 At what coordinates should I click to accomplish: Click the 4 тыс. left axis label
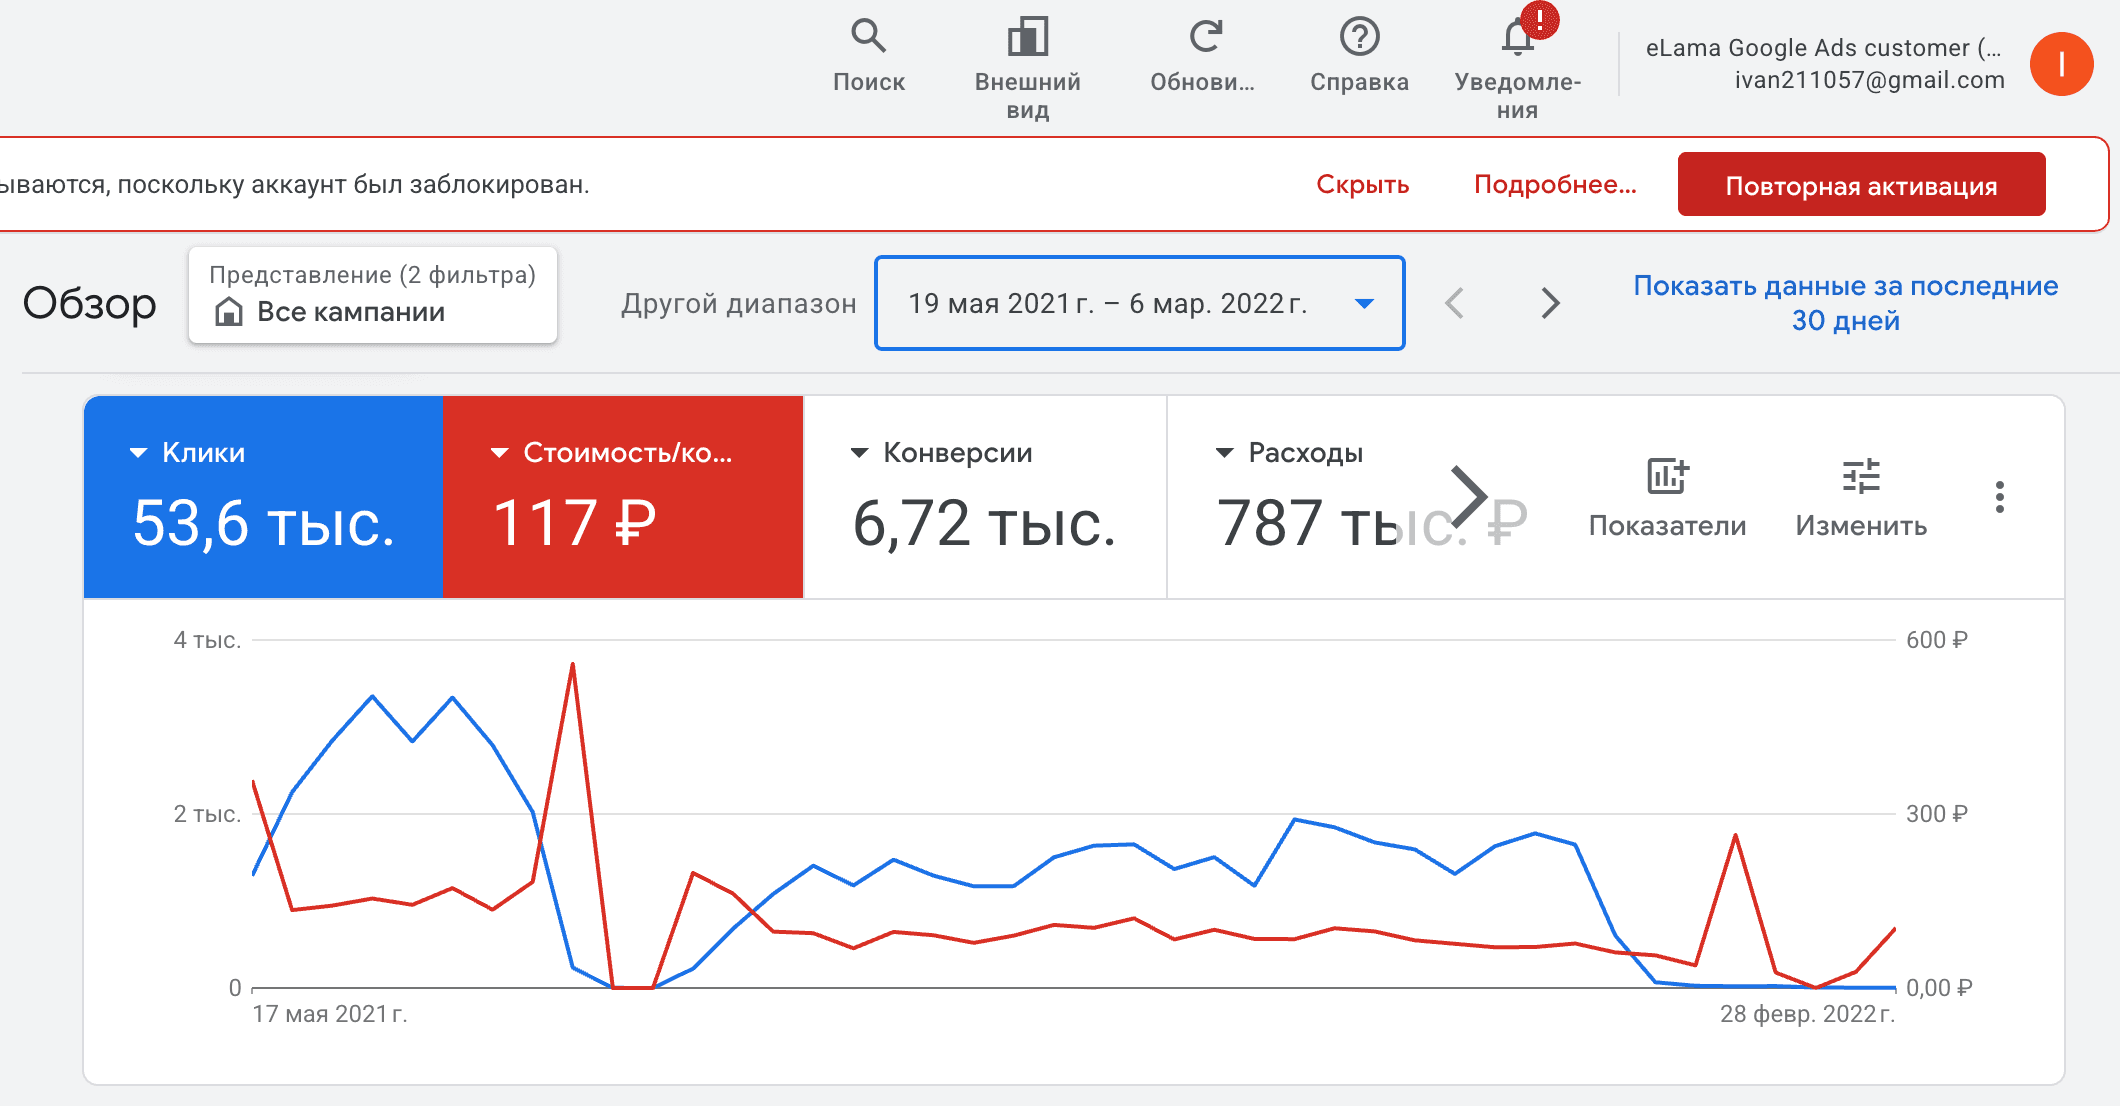(207, 640)
